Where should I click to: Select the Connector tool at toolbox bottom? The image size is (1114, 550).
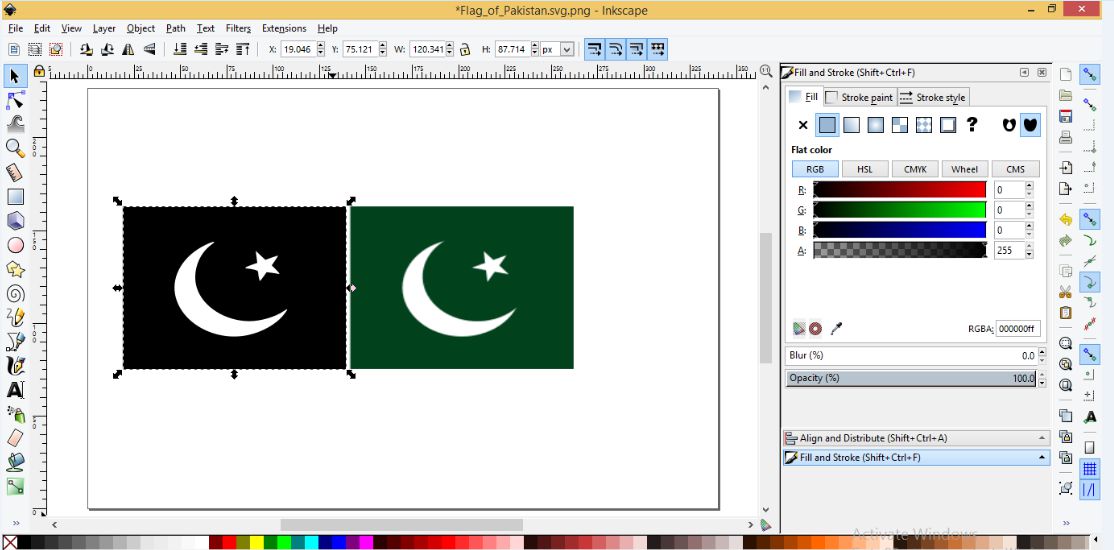[x=15, y=486]
